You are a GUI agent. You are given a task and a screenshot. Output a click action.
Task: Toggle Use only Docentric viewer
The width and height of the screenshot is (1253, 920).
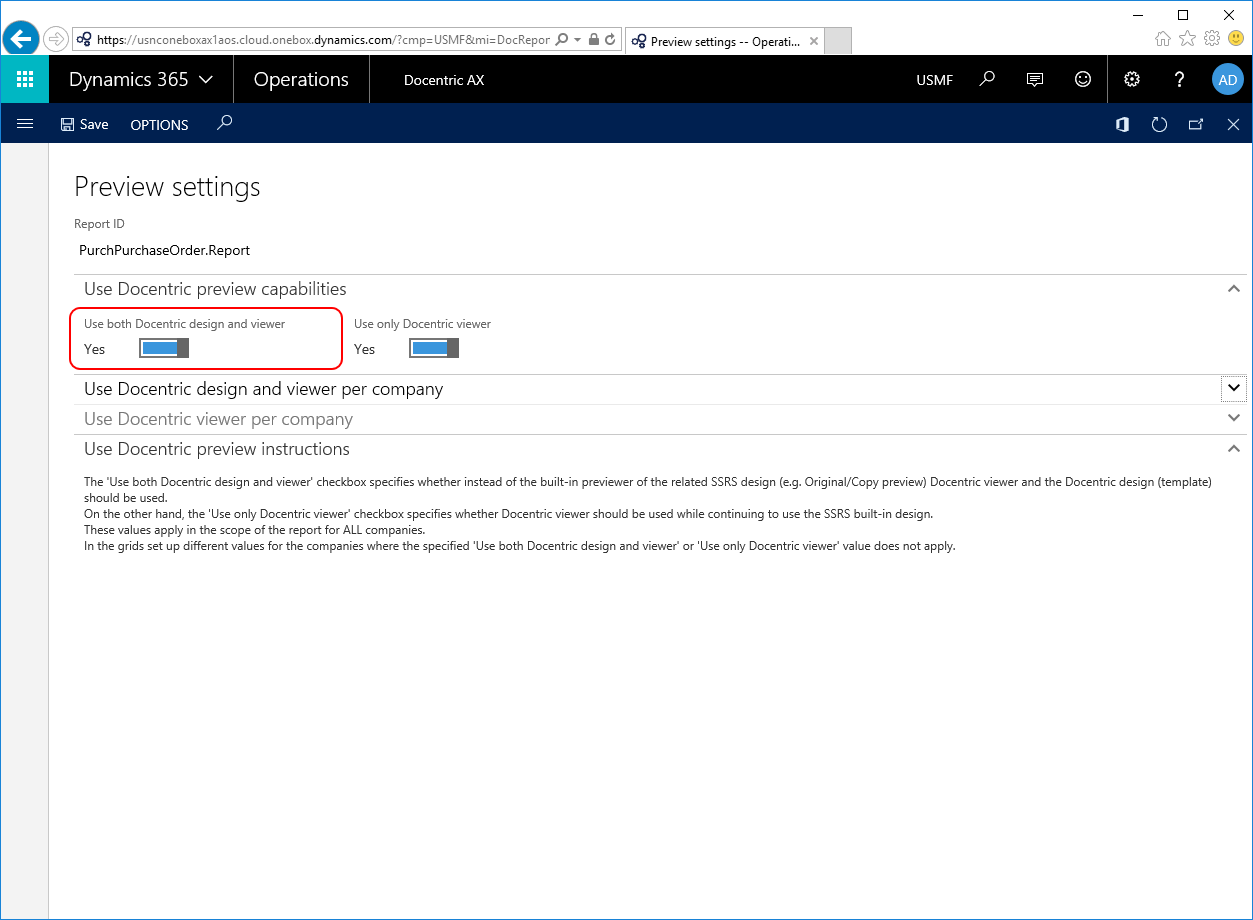point(434,348)
